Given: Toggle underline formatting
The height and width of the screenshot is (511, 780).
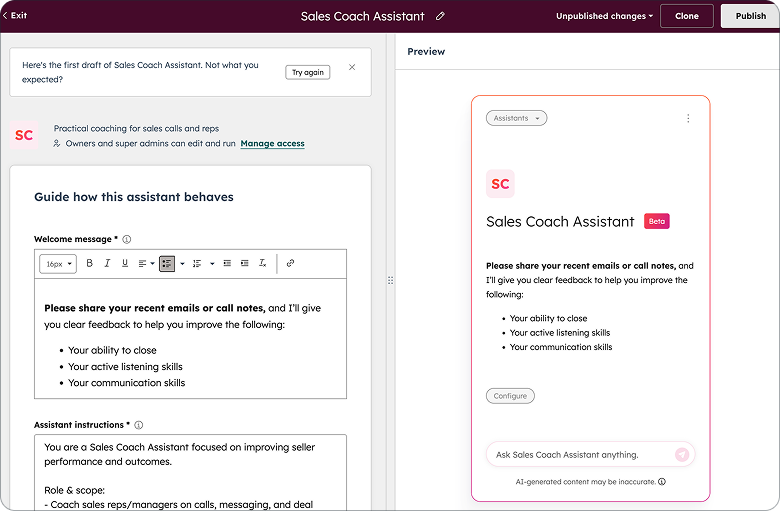Looking at the screenshot, I should (125, 263).
